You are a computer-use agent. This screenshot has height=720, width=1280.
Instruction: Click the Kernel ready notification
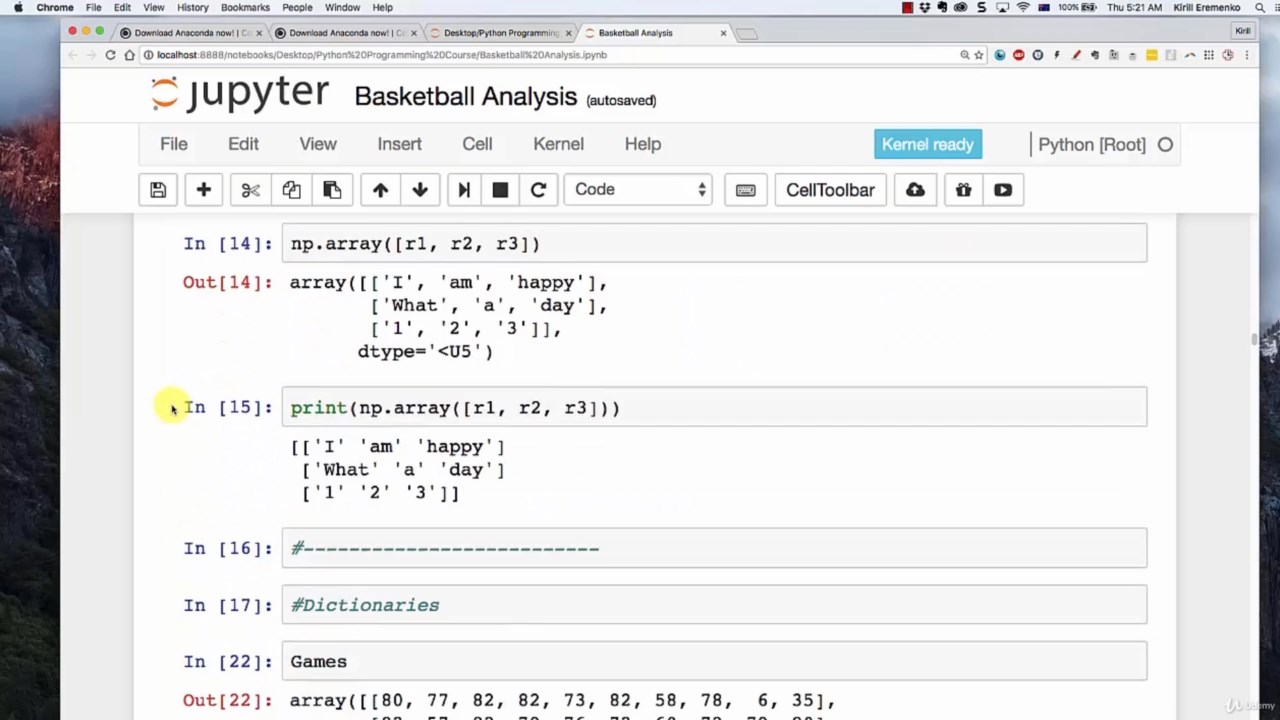[927, 144]
